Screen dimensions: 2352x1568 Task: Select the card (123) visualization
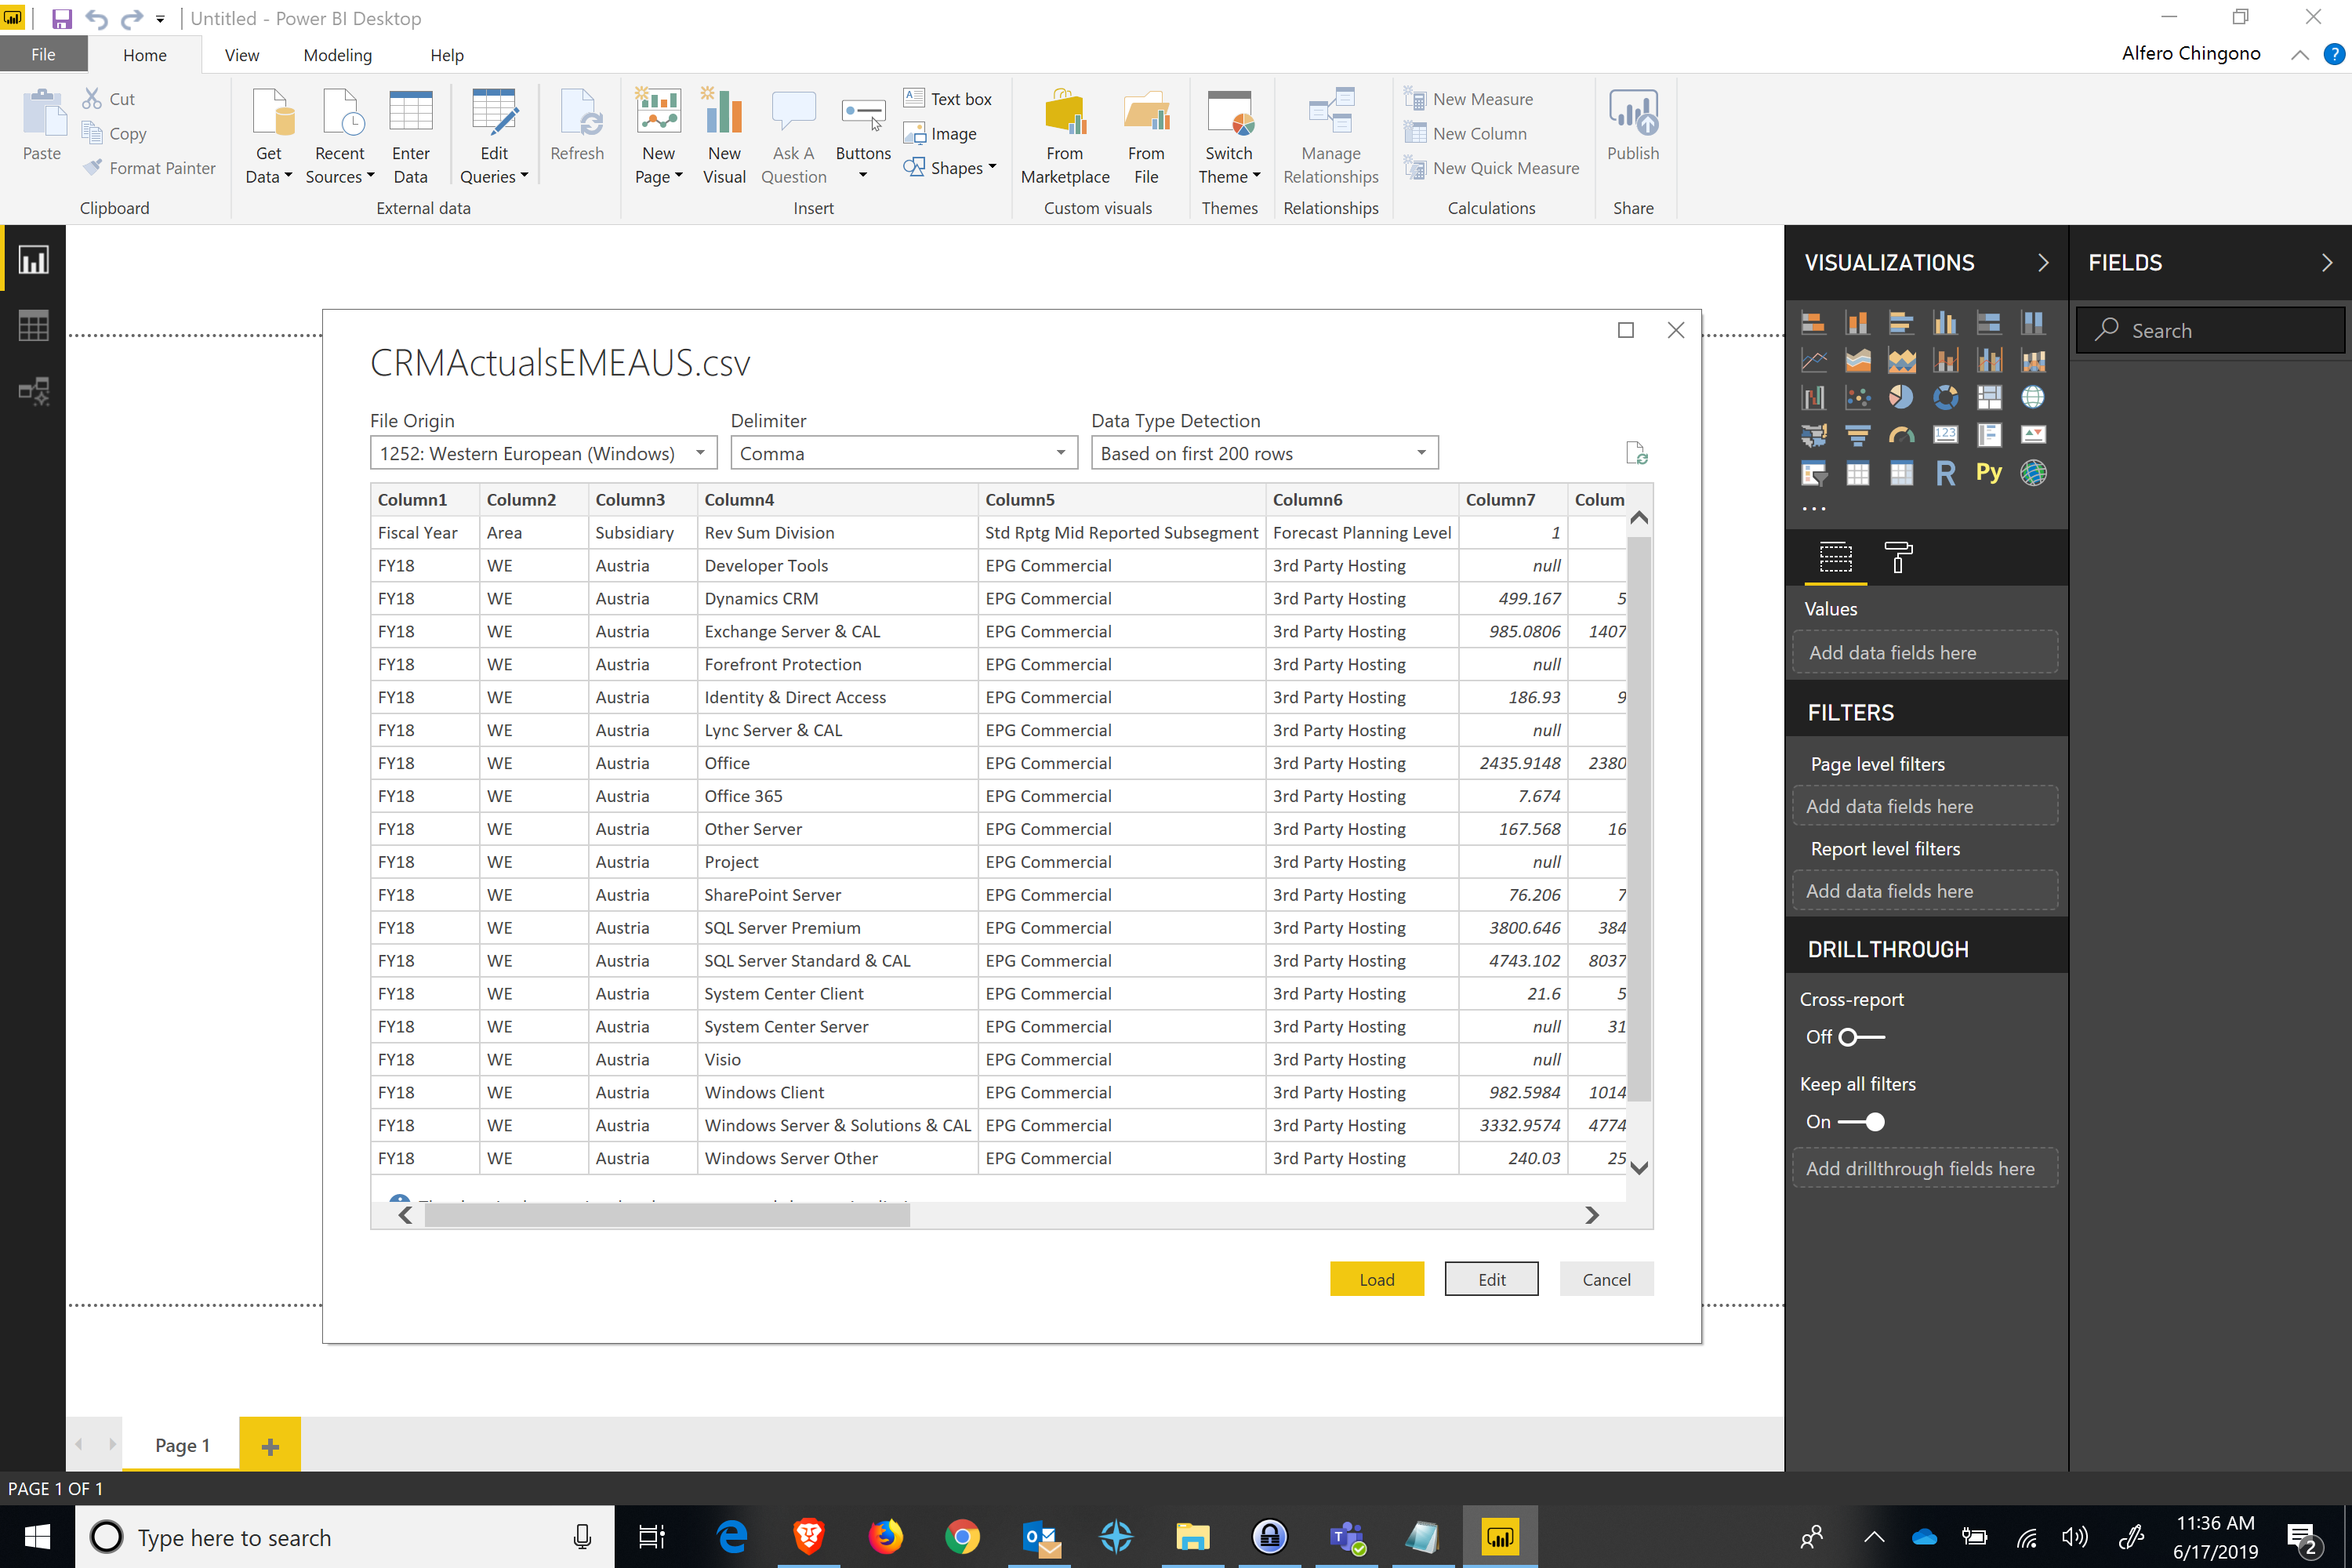[x=1945, y=434]
